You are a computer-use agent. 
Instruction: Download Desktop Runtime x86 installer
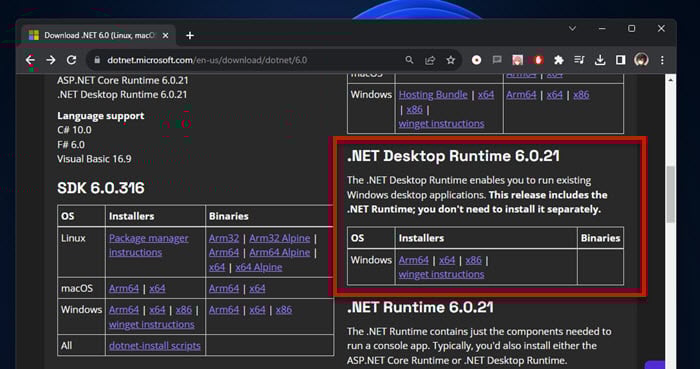pos(473,260)
